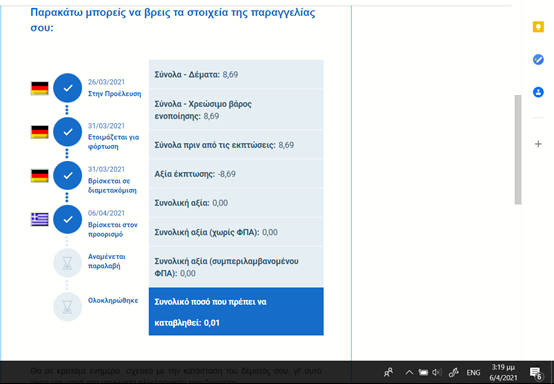Click the blue Συνολικό ποσό που πρέπει να καταβληθεί box
Image resolution: width=554 pixels, height=384 pixels.
coord(236,311)
